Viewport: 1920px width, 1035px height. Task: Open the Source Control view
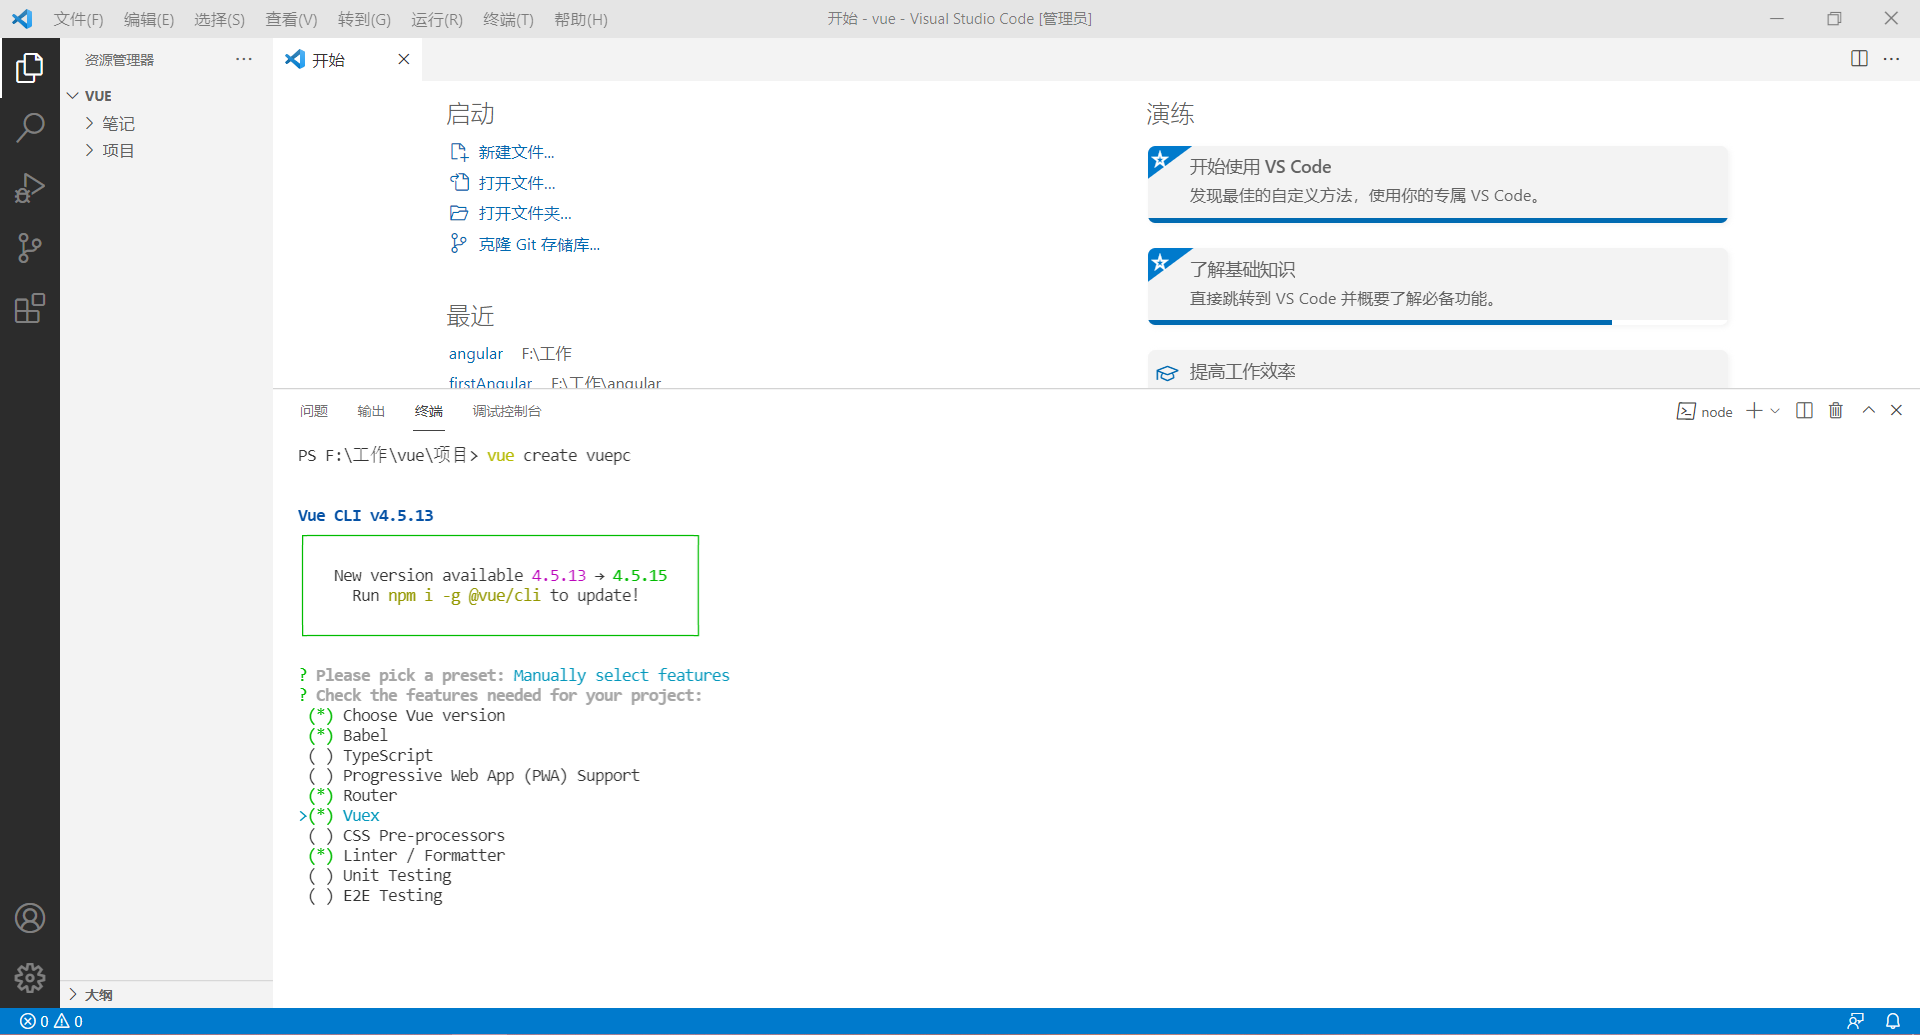click(x=30, y=248)
